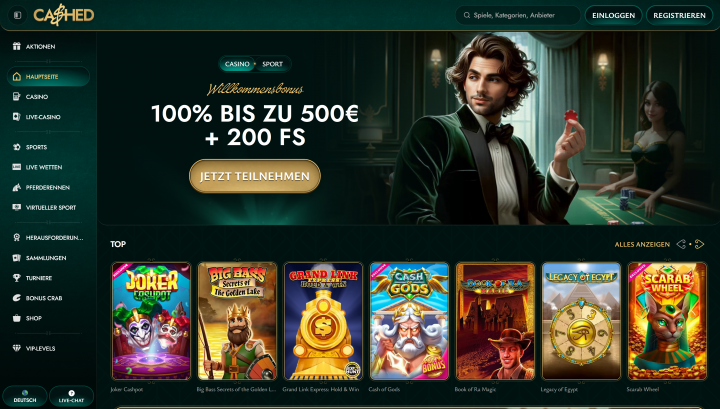Click the Live-Casino cards icon
720x409 pixels.
pyautogui.click(x=17, y=117)
